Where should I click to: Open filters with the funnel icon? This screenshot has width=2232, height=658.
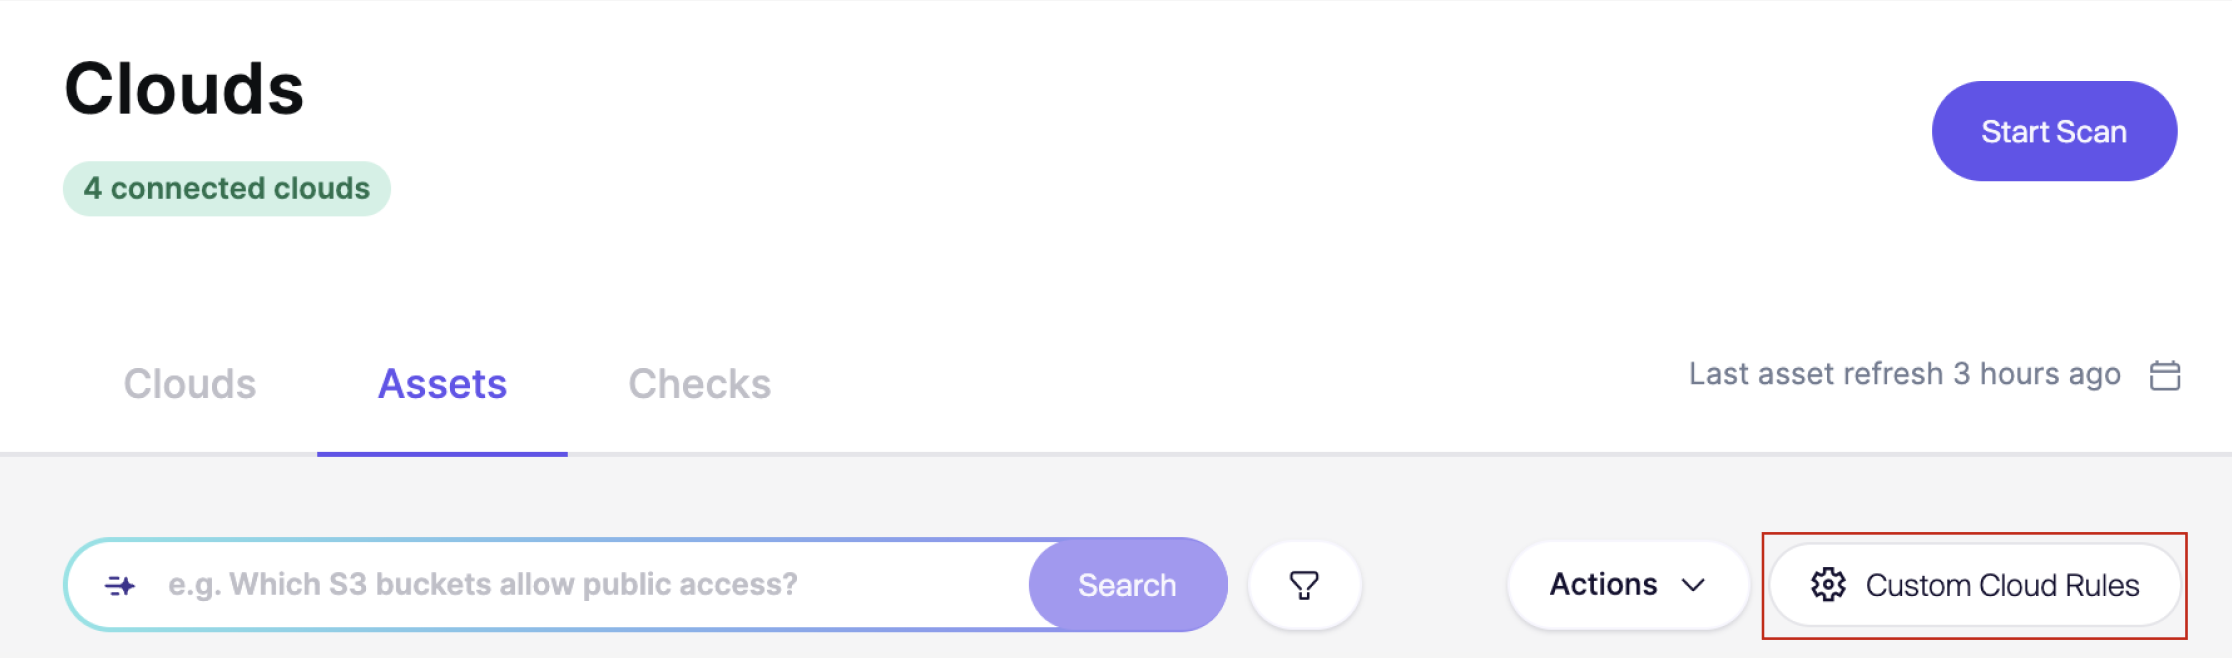coord(1304,585)
